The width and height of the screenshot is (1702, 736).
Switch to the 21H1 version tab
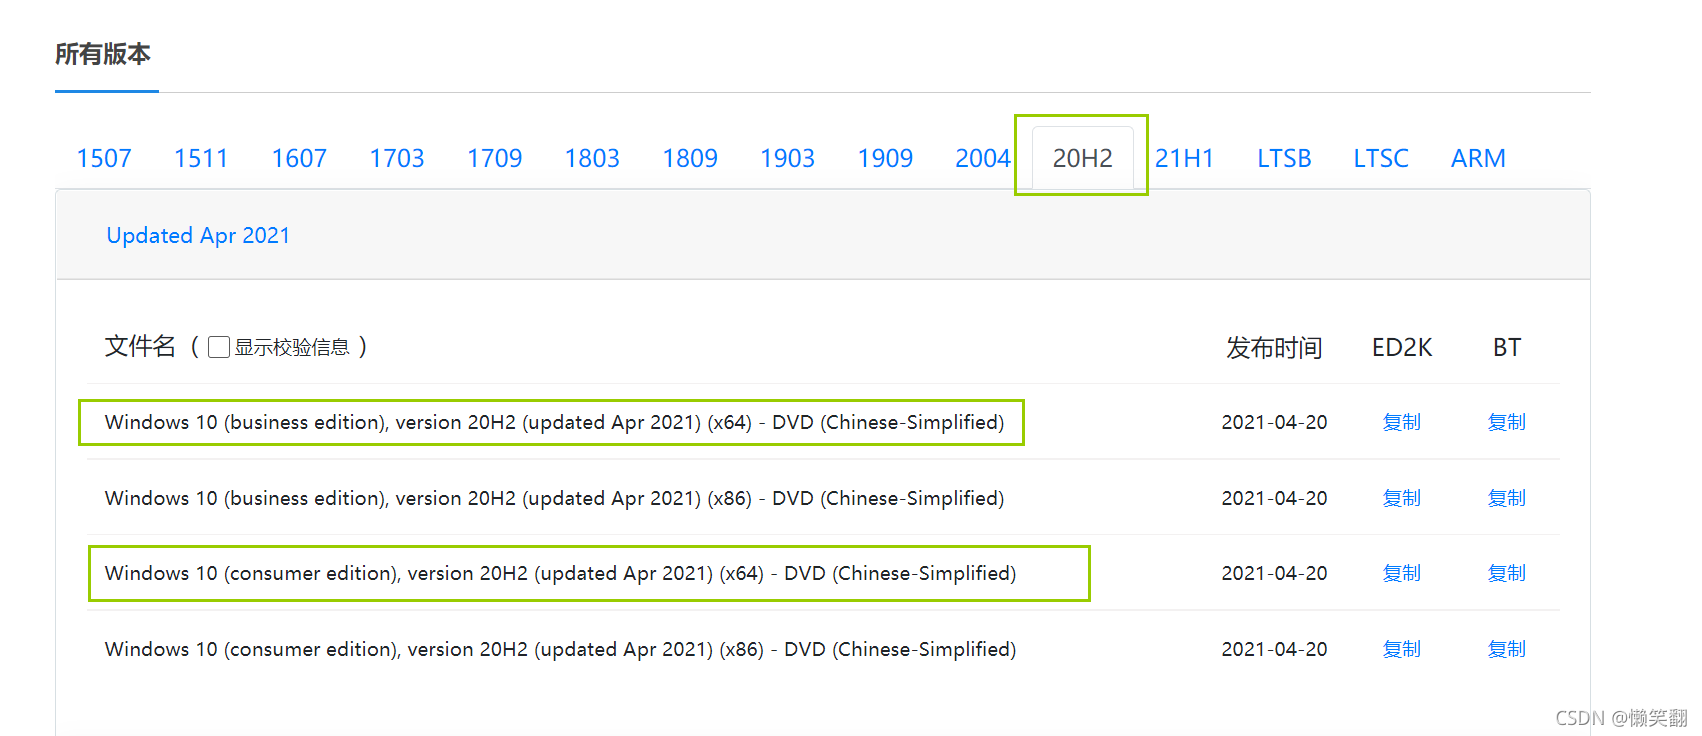coord(1184,158)
